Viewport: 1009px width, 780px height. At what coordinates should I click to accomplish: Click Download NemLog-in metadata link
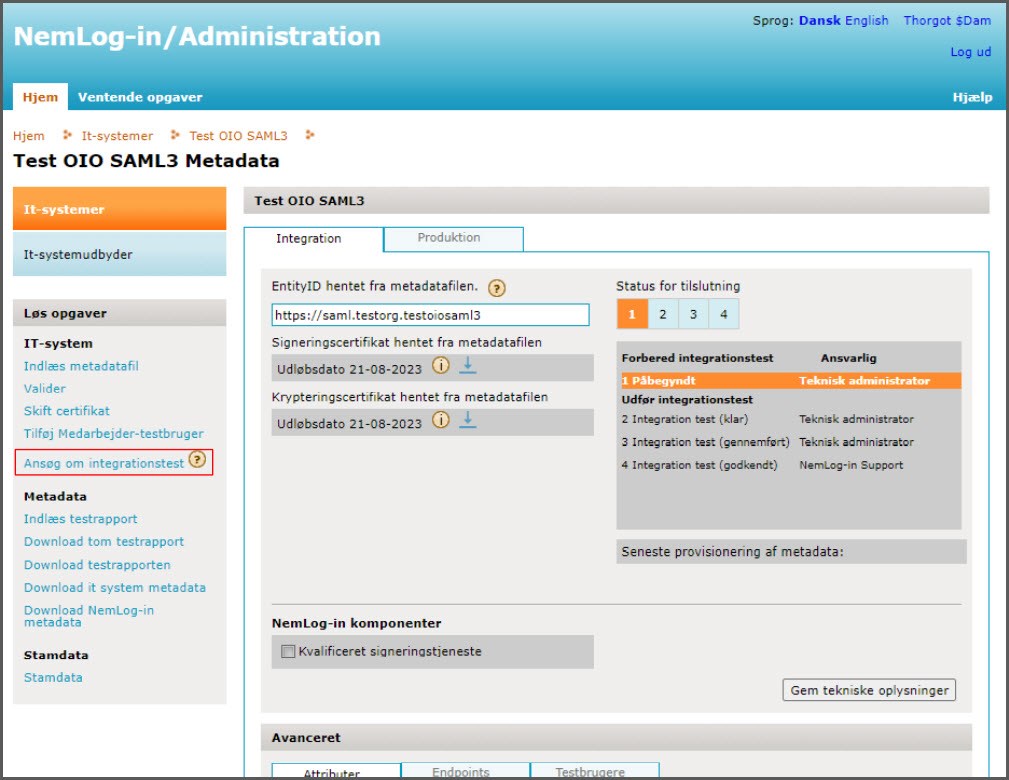(89, 616)
